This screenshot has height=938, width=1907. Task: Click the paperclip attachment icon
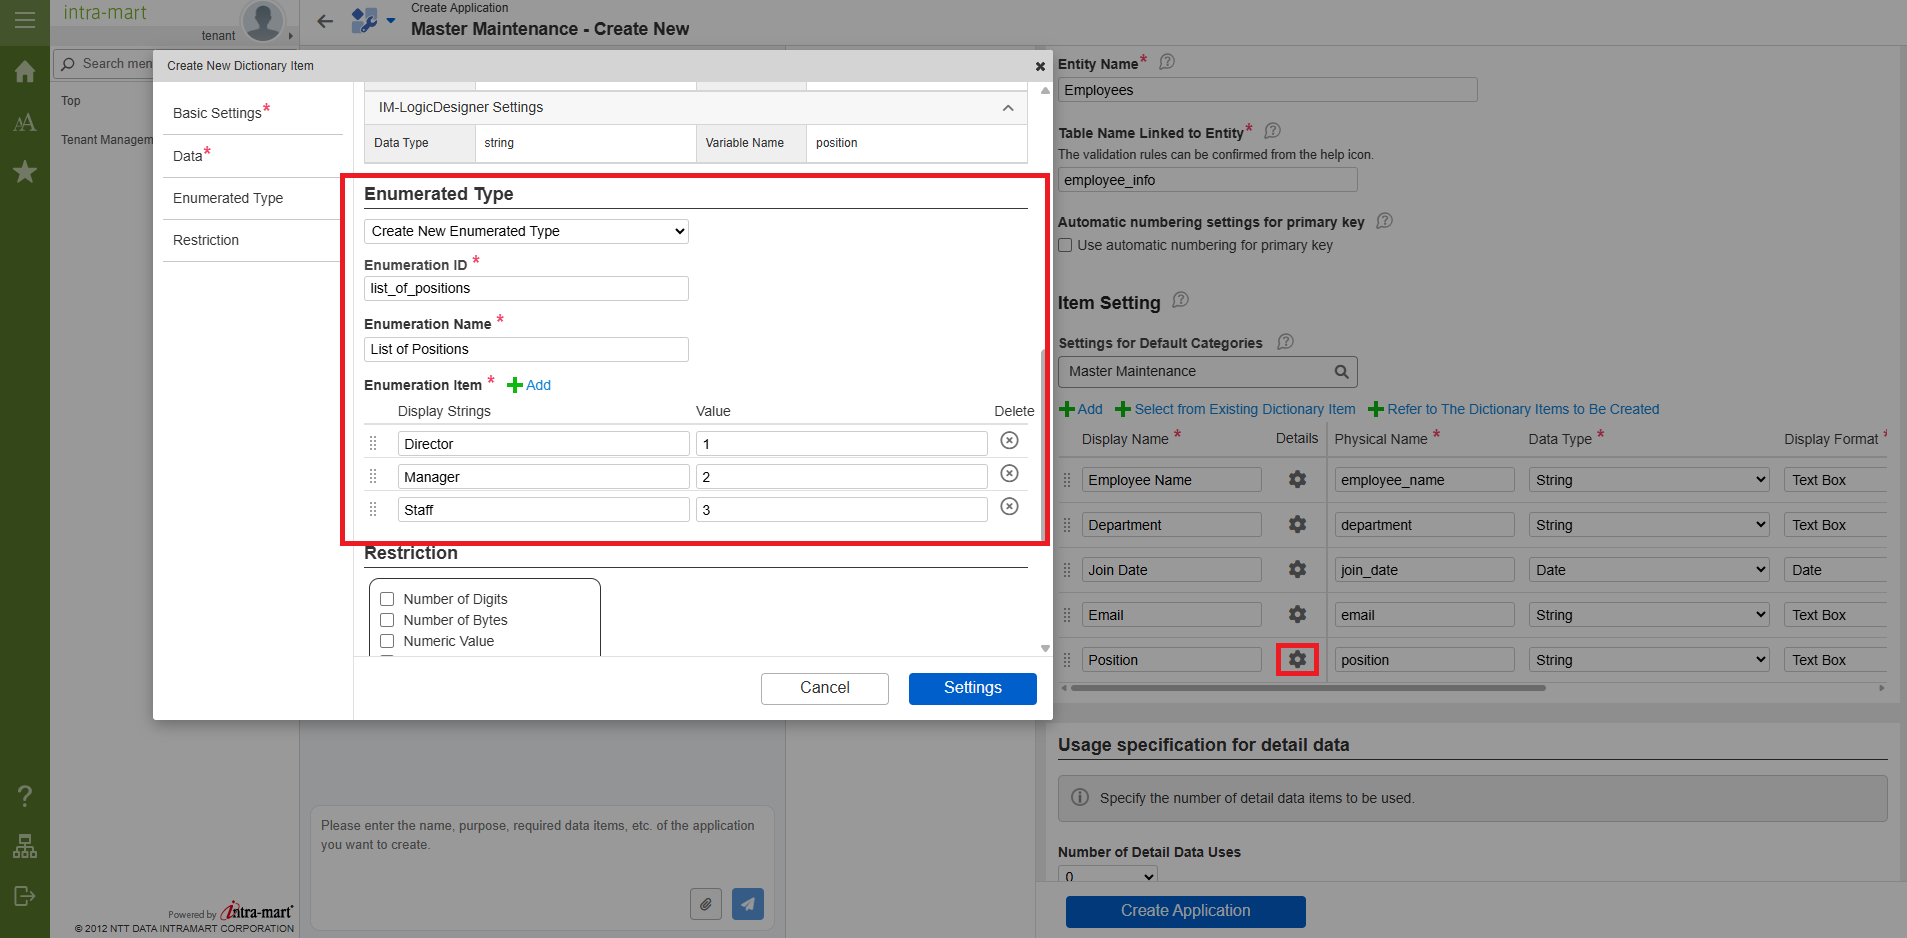coord(705,904)
